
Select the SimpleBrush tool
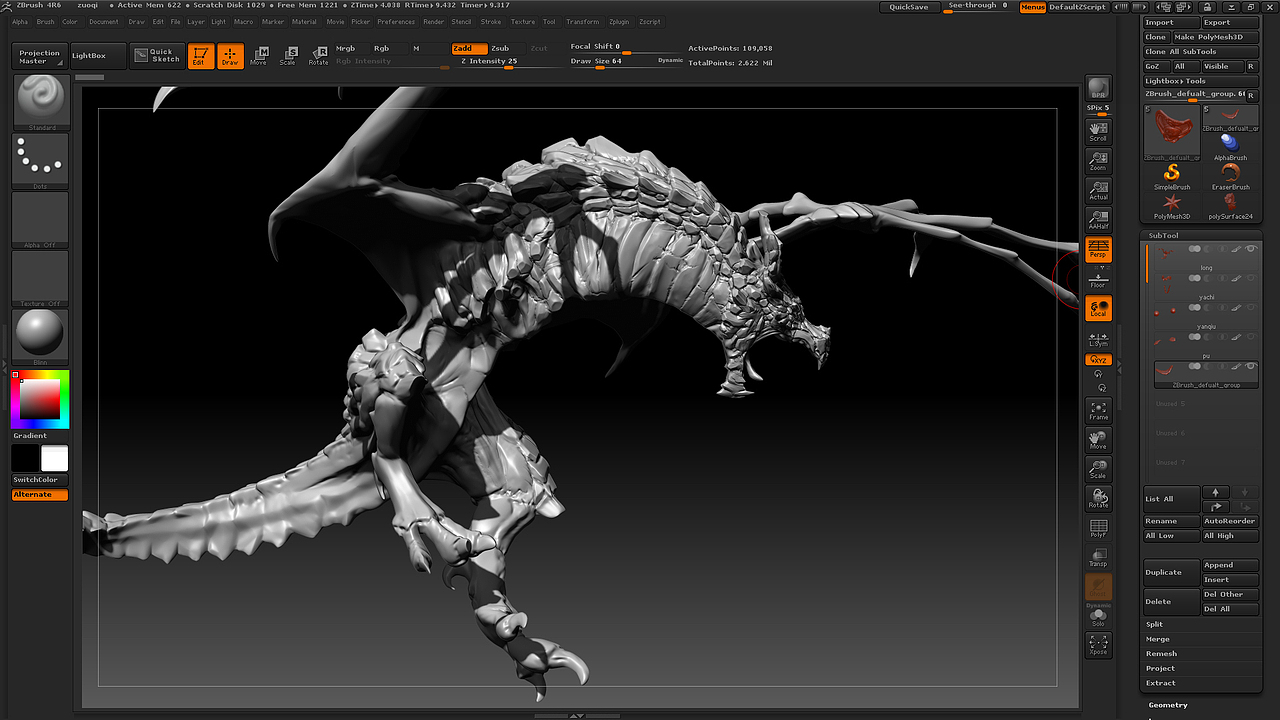coord(1172,176)
